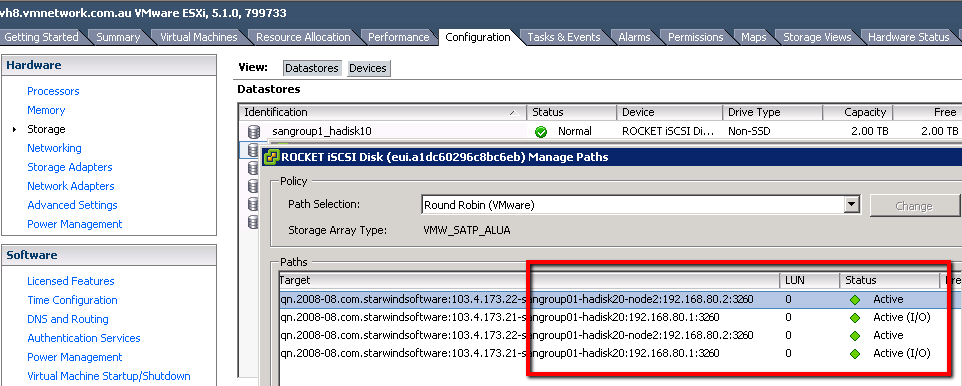This screenshot has width=962, height=386.
Task: Open the Maps tab
Action: click(753, 37)
